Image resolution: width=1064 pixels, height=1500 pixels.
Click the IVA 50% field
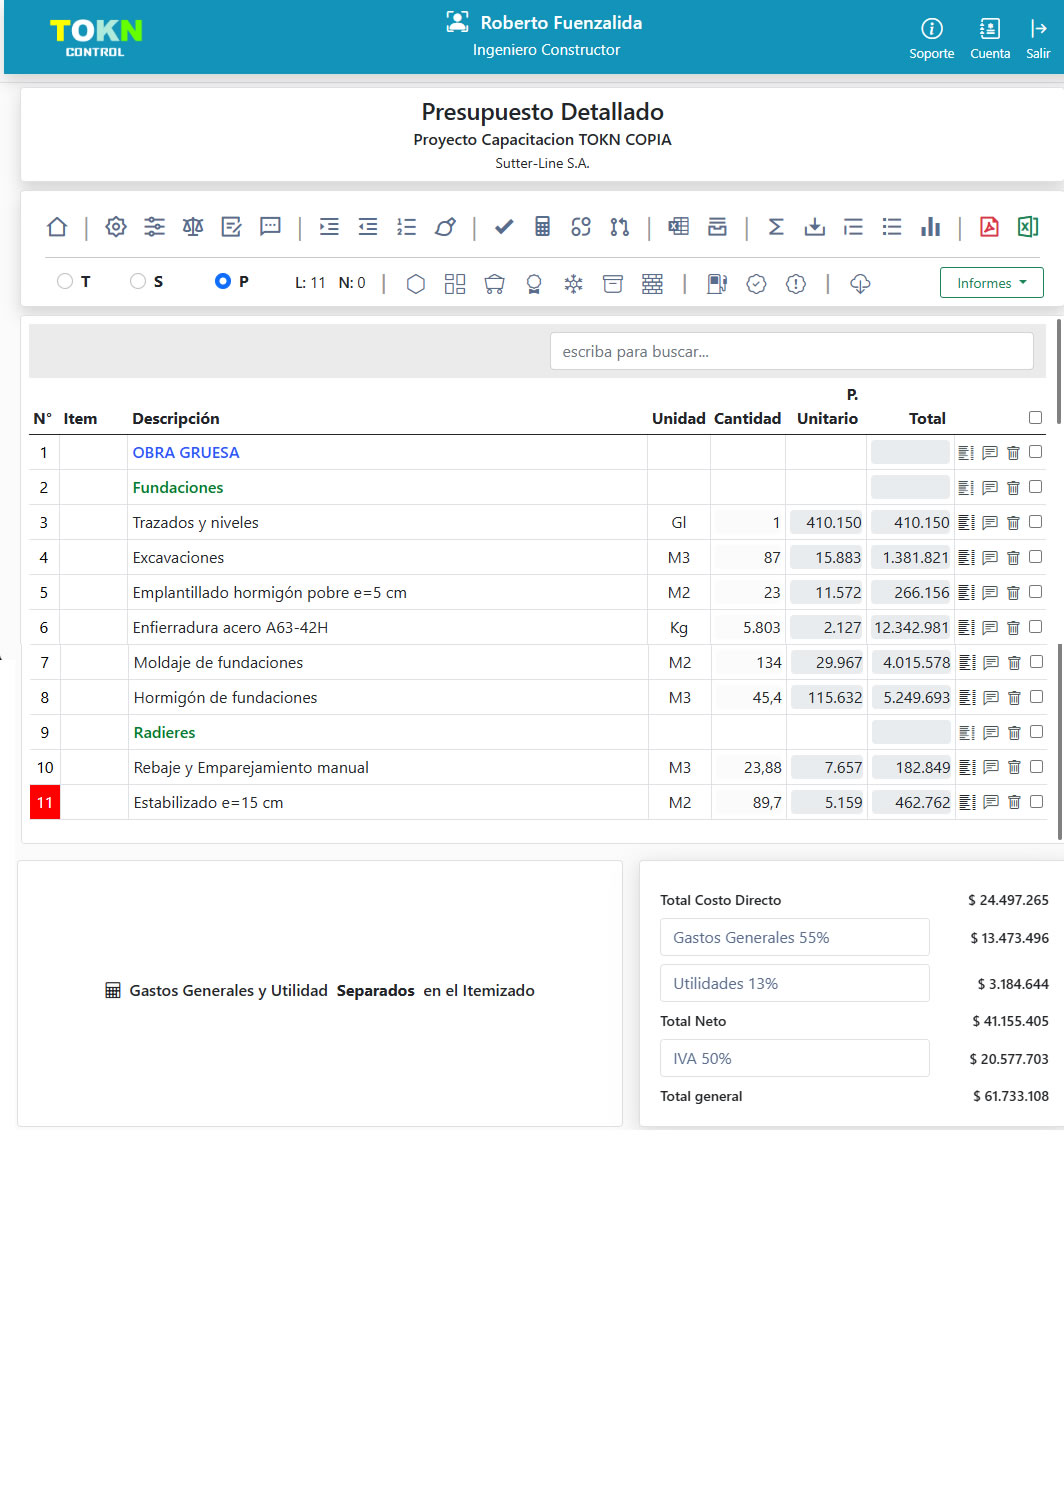coord(794,1058)
